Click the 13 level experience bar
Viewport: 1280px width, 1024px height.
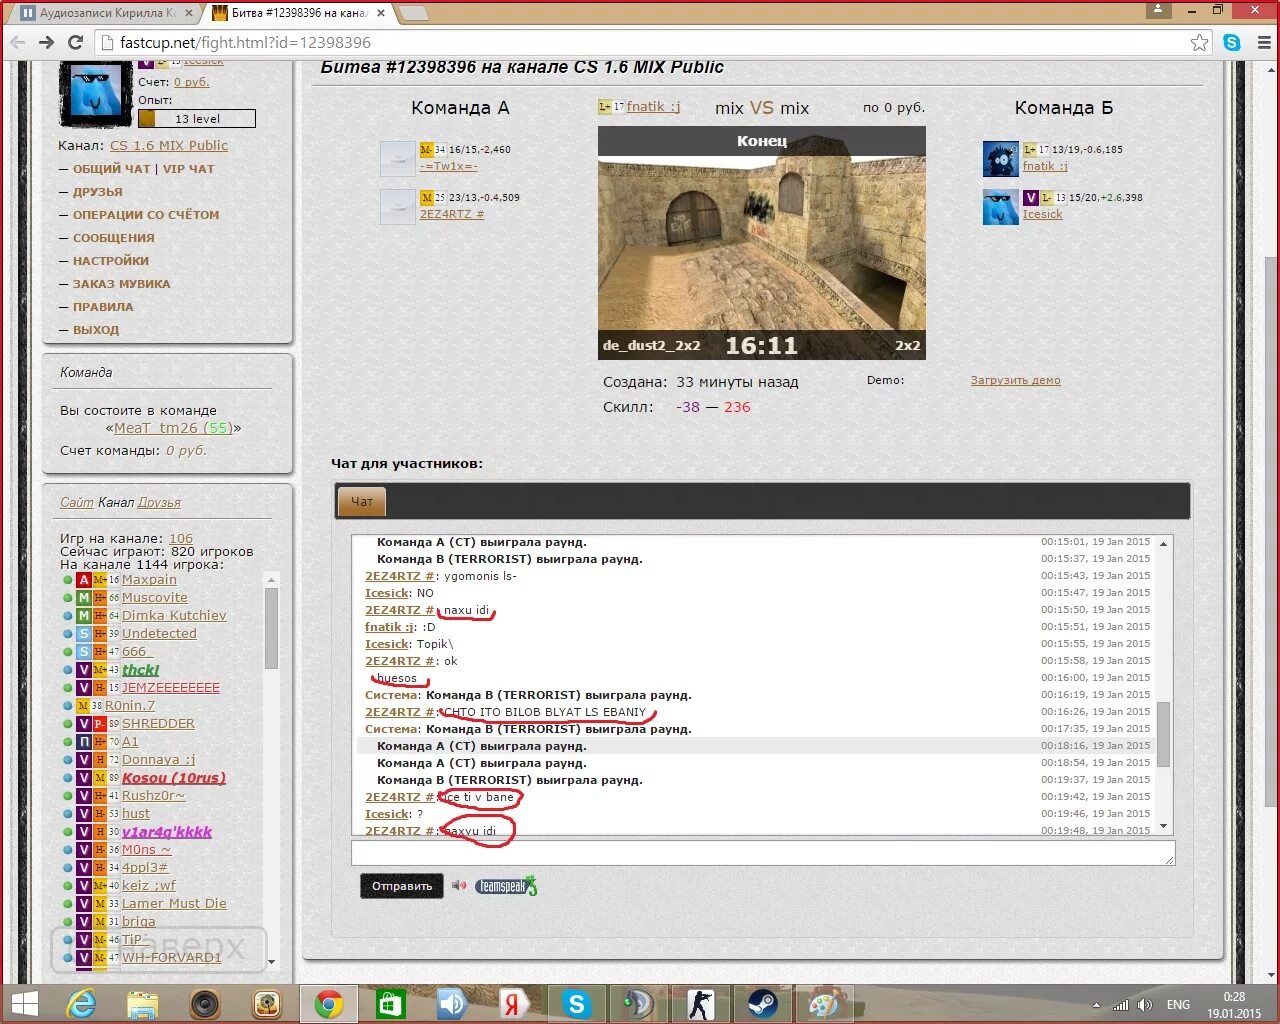(x=197, y=118)
